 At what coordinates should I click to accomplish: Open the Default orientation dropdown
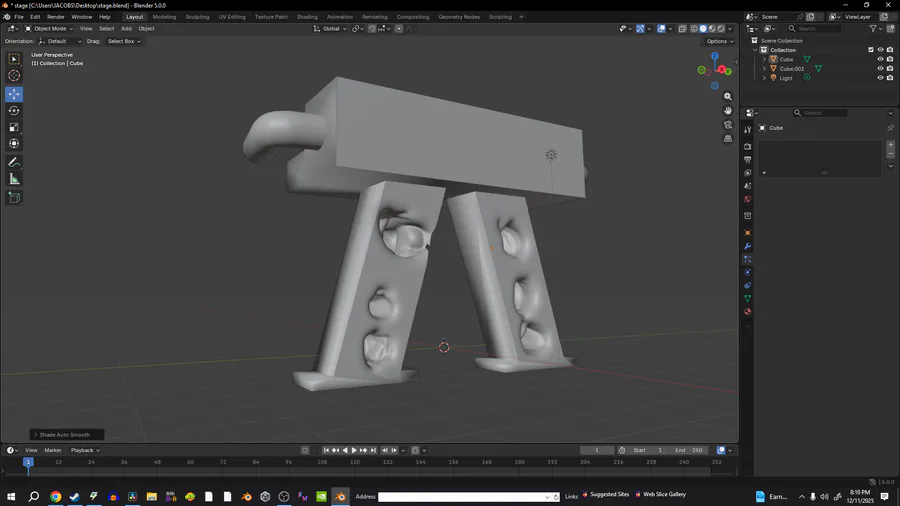click(60, 41)
